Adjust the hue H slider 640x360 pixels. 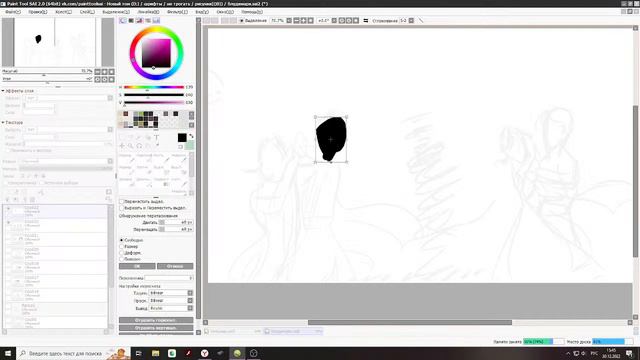point(154,87)
